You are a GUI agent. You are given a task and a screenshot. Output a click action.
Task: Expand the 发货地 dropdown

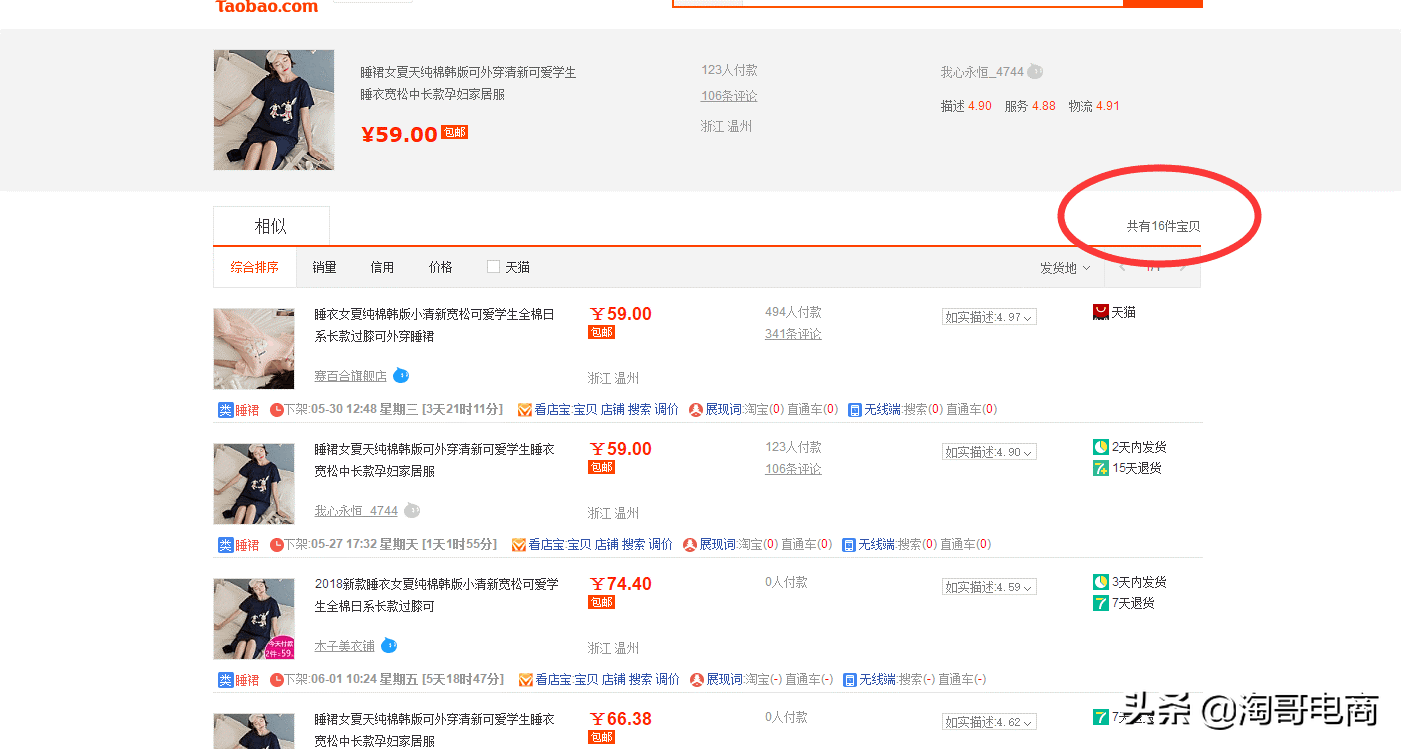click(x=1065, y=268)
